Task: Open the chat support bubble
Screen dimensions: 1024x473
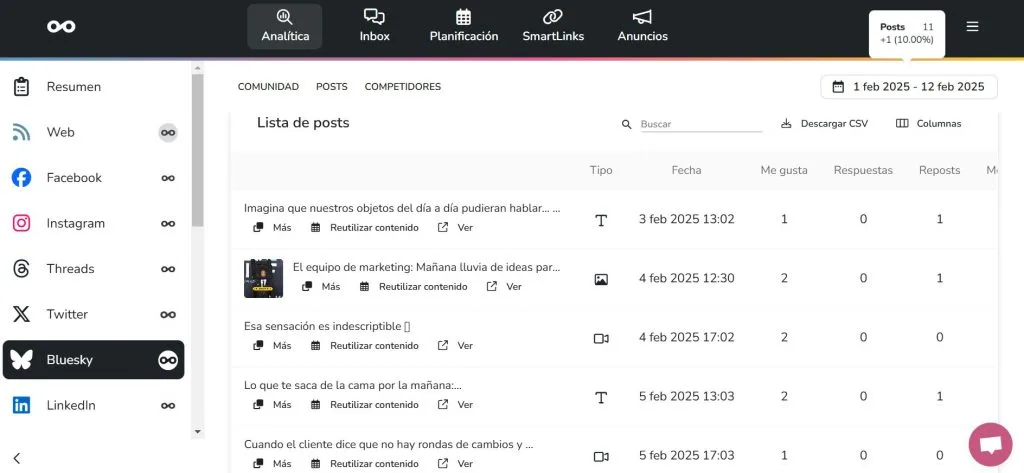Action: [990, 445]
